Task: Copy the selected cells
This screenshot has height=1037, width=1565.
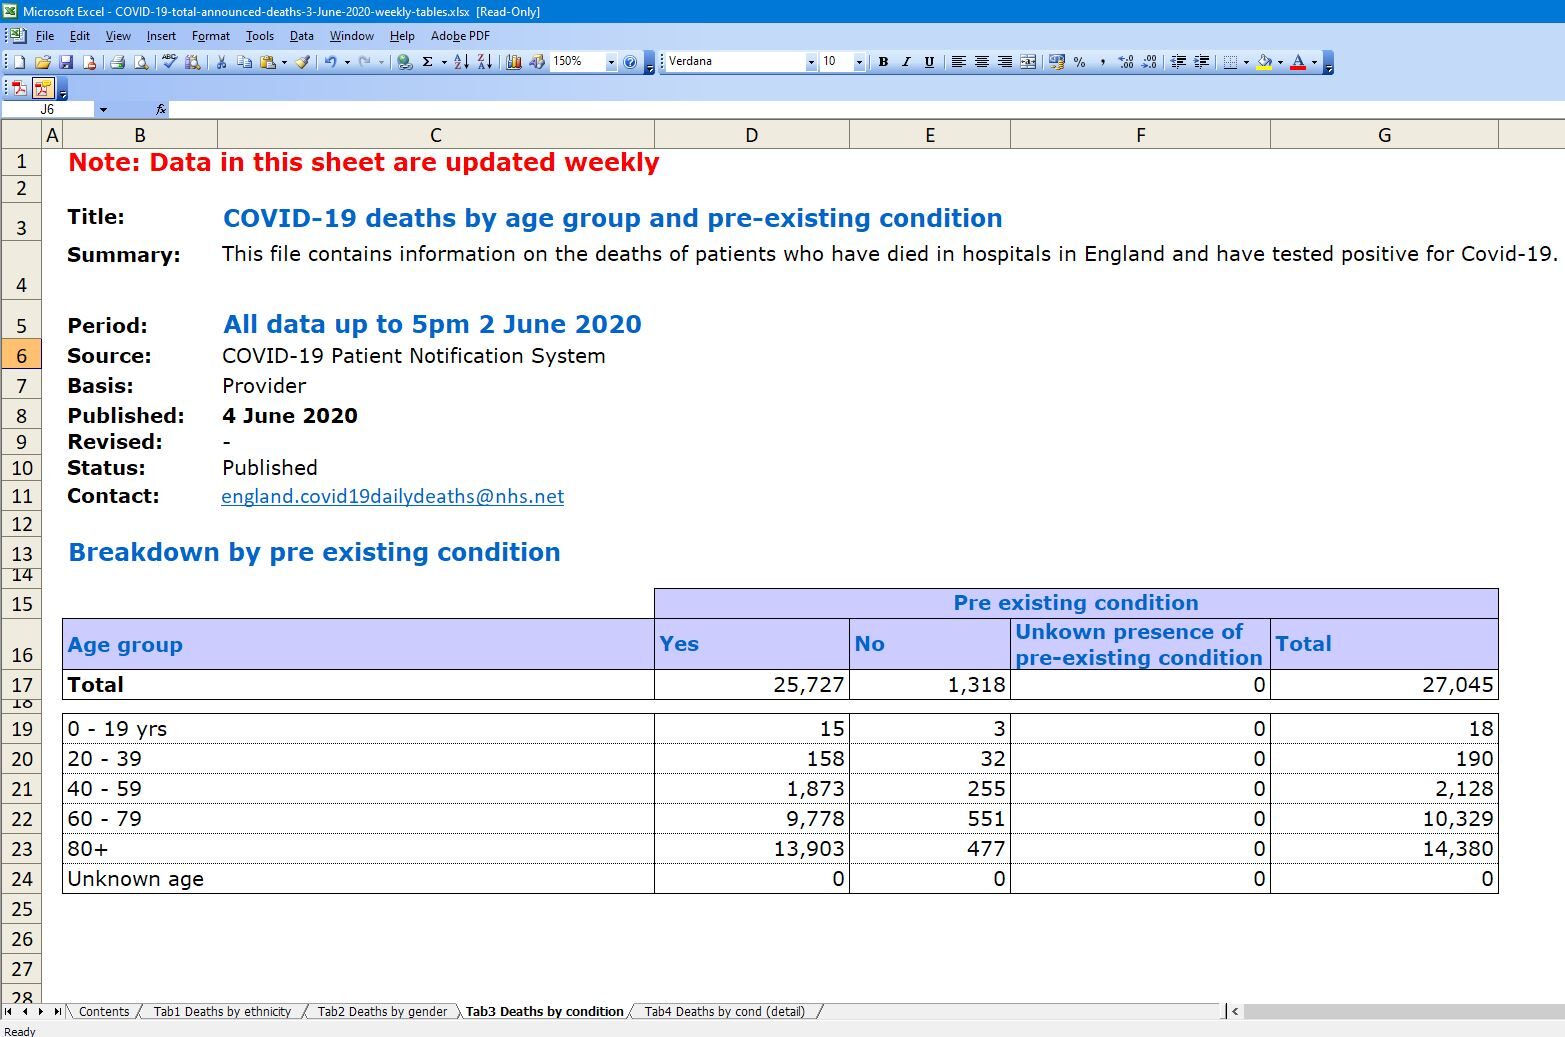Action: [244, 62]
